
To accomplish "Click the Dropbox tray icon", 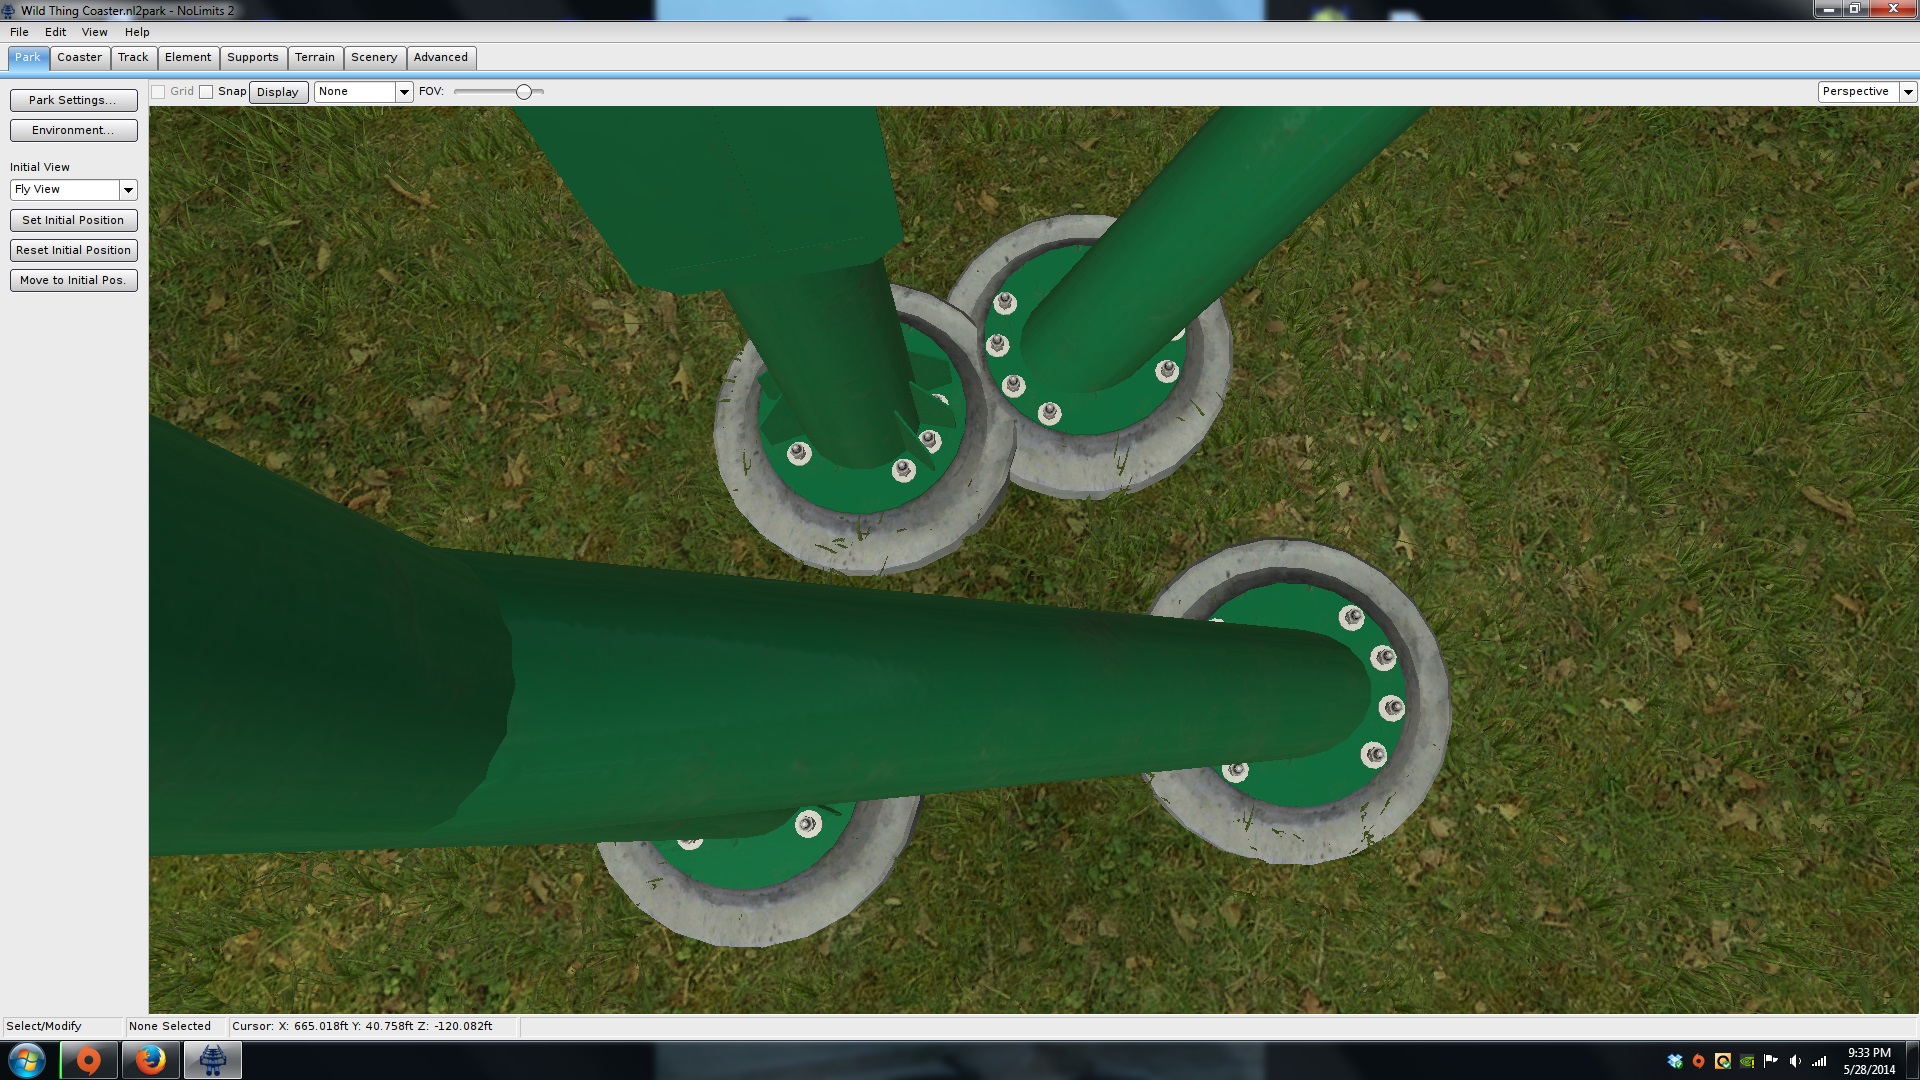I will (x=1675, y=1061).
